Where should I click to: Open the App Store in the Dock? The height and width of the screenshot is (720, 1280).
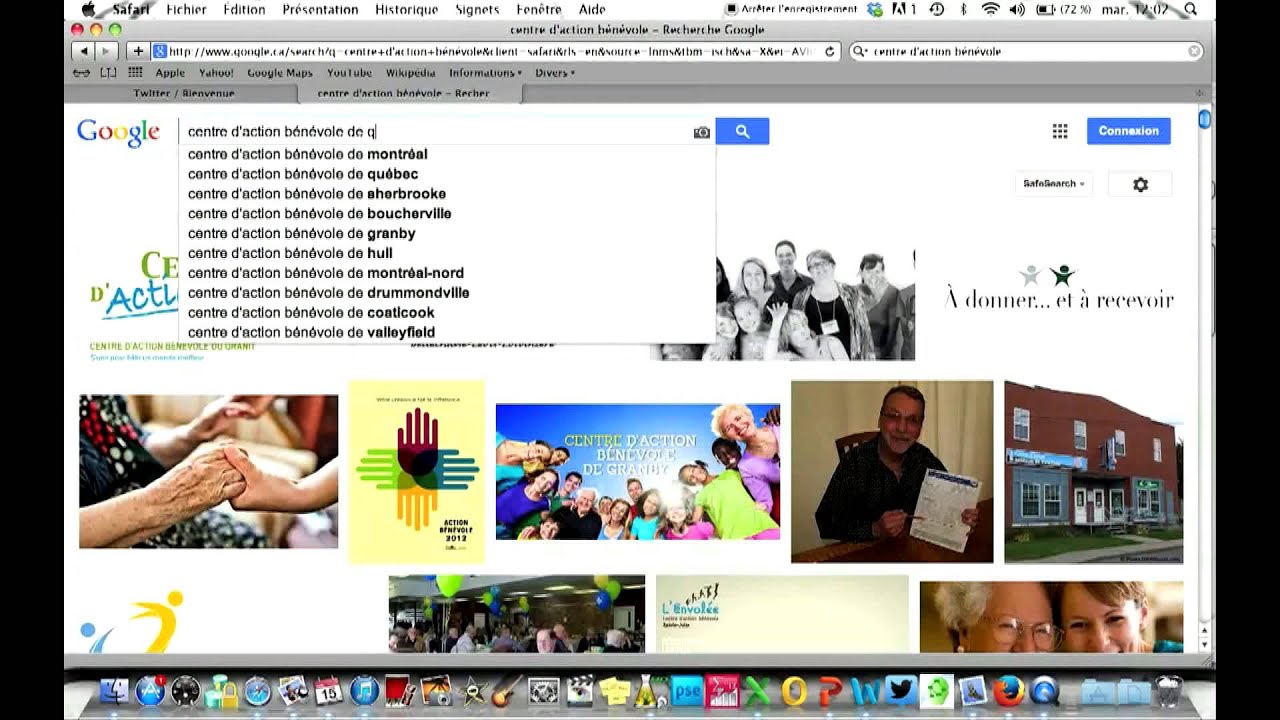[150, 690]
